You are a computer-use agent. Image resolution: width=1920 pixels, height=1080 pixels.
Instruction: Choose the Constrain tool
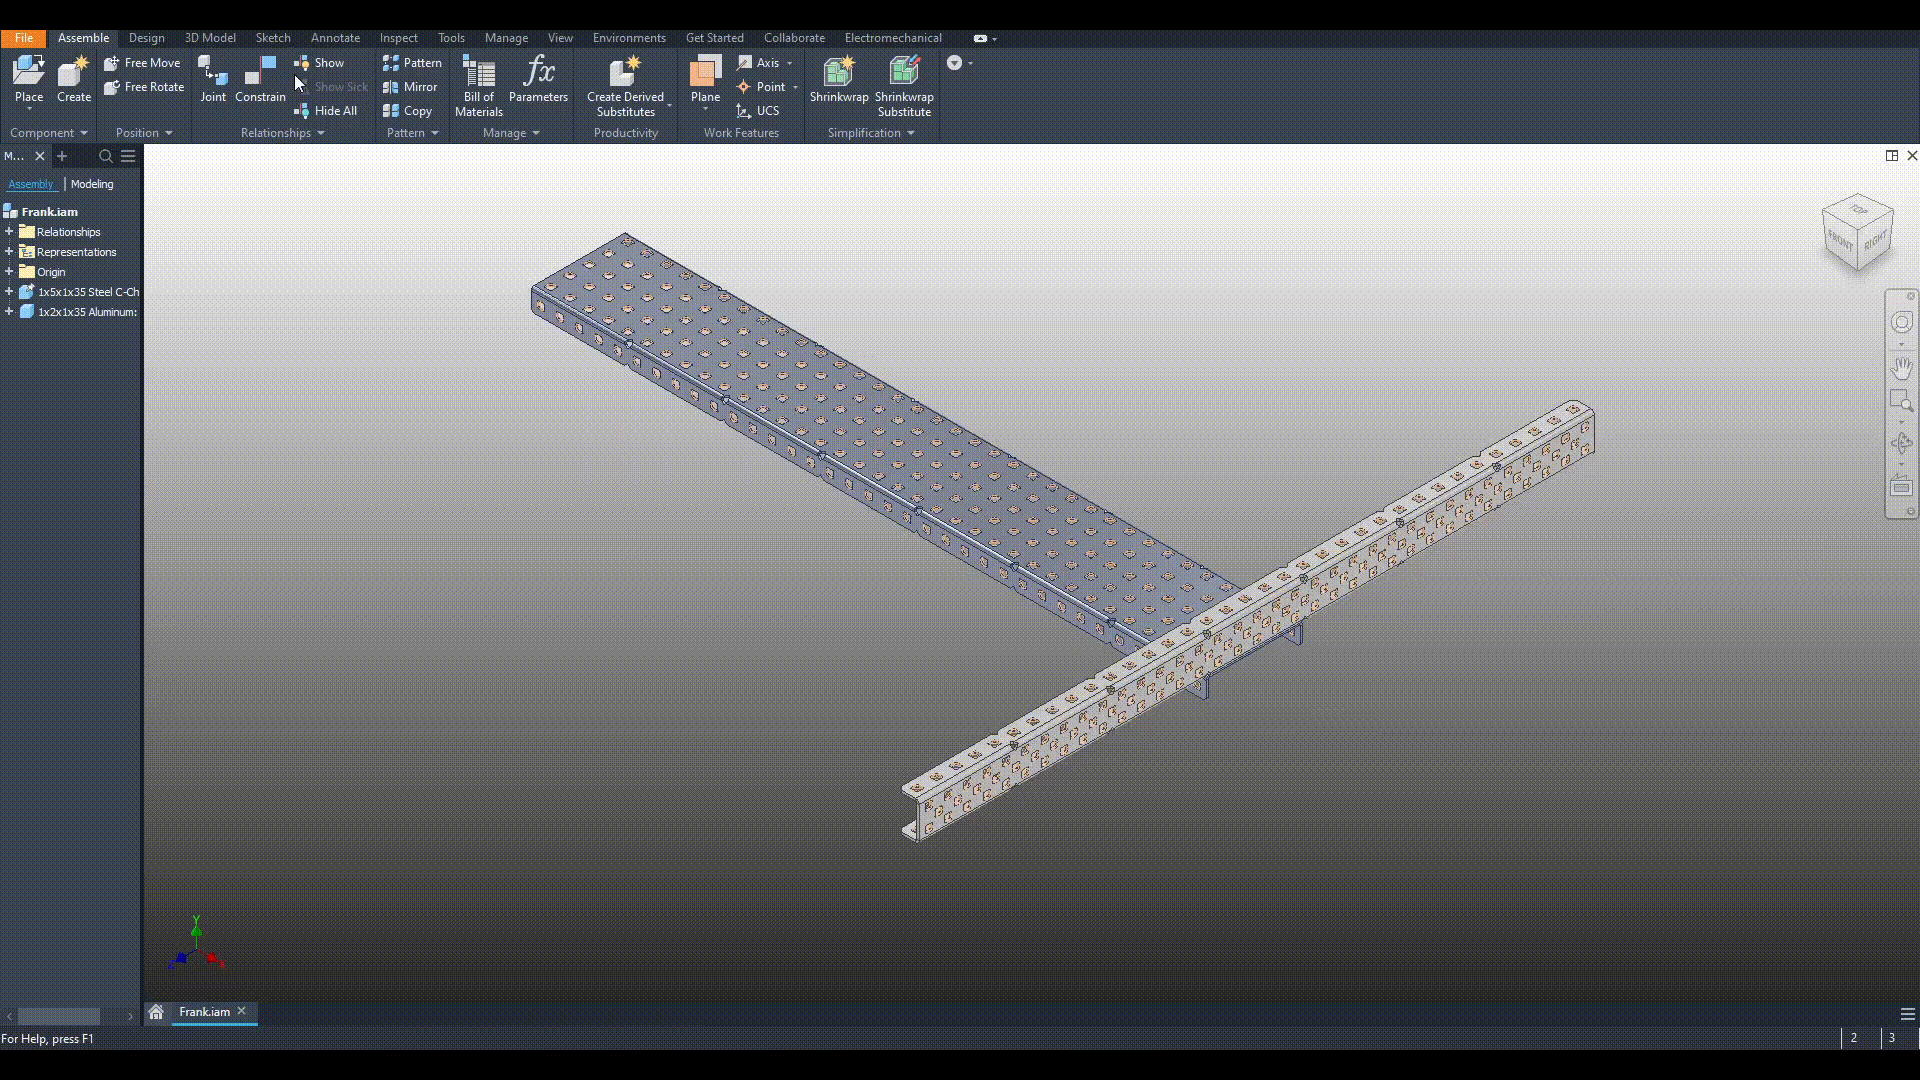(x=260, y=79)
